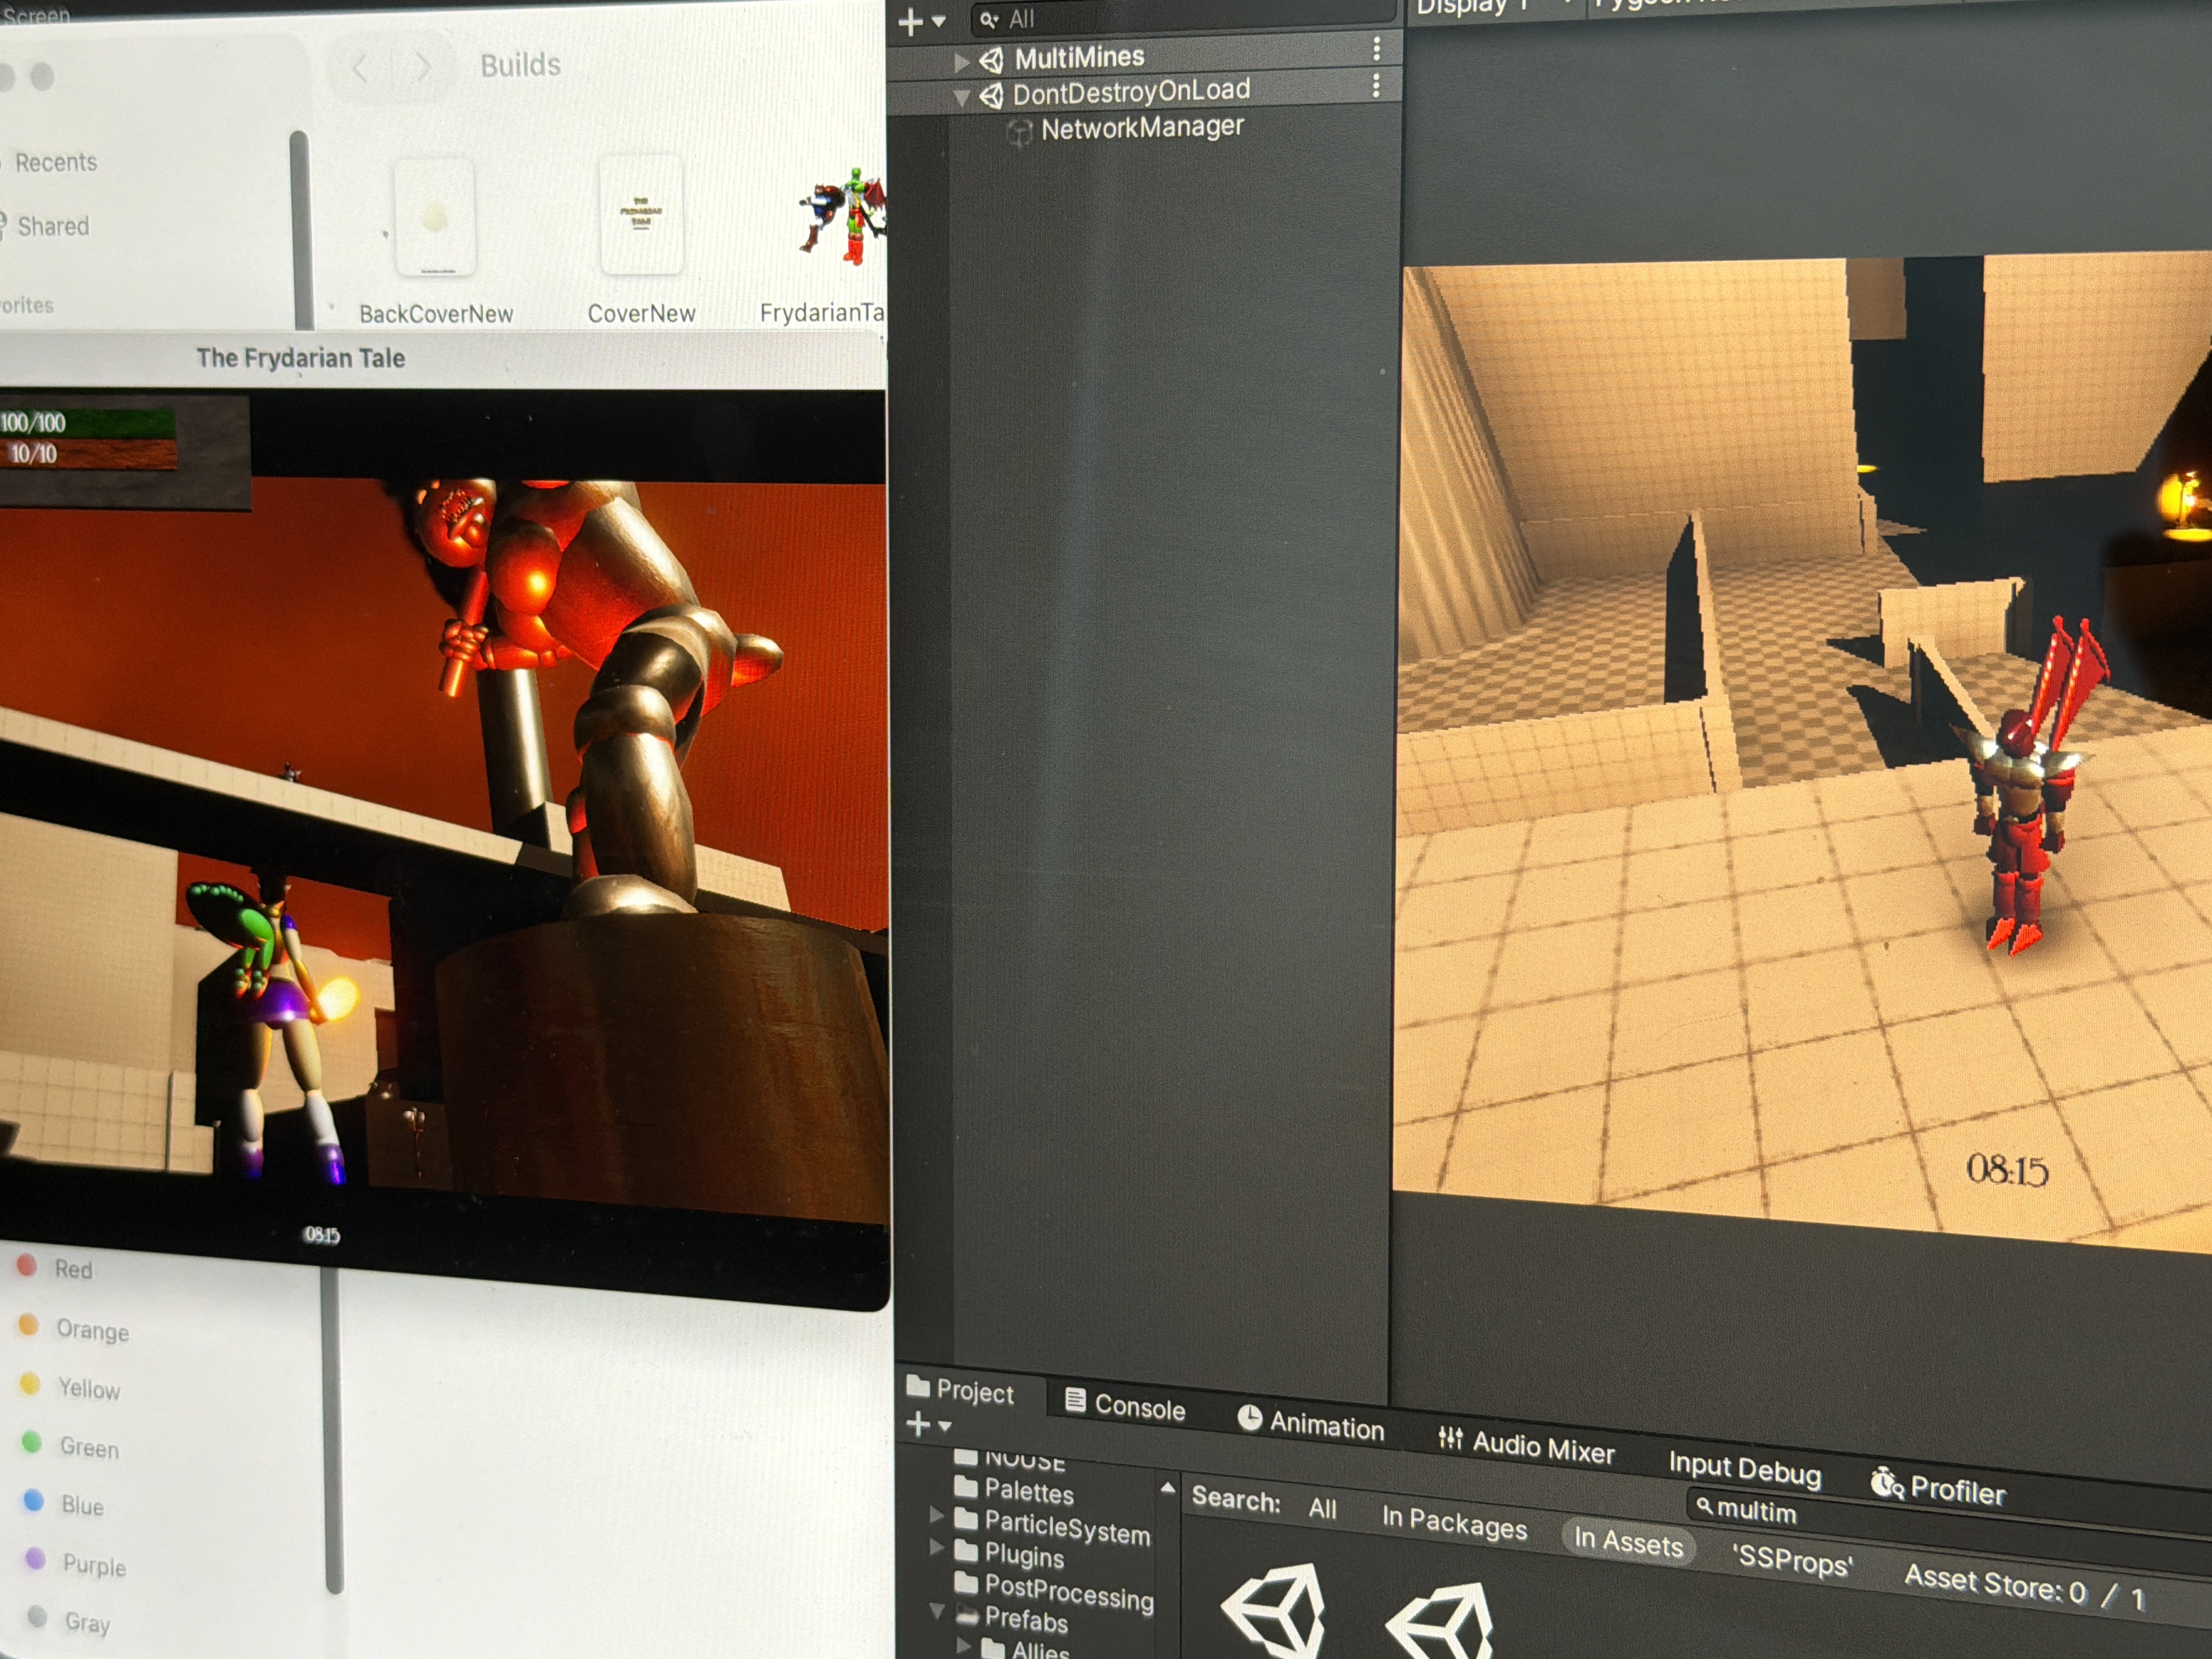Select the Prefabs folder in Project tree

(1012, 1618)
